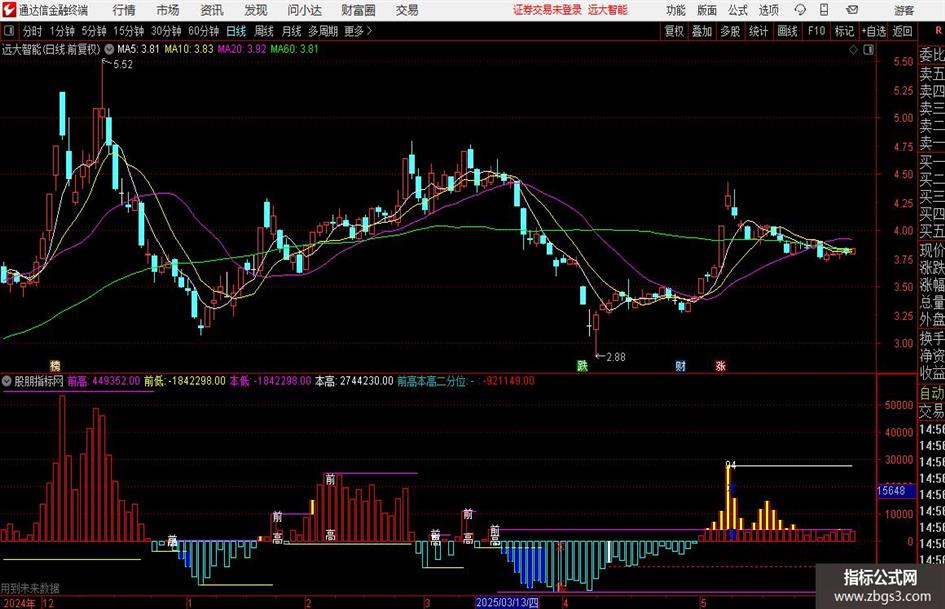The height and width of the screenshot is (609, 945).
Task: Click the 游客 guest account label
Action: 904,10
